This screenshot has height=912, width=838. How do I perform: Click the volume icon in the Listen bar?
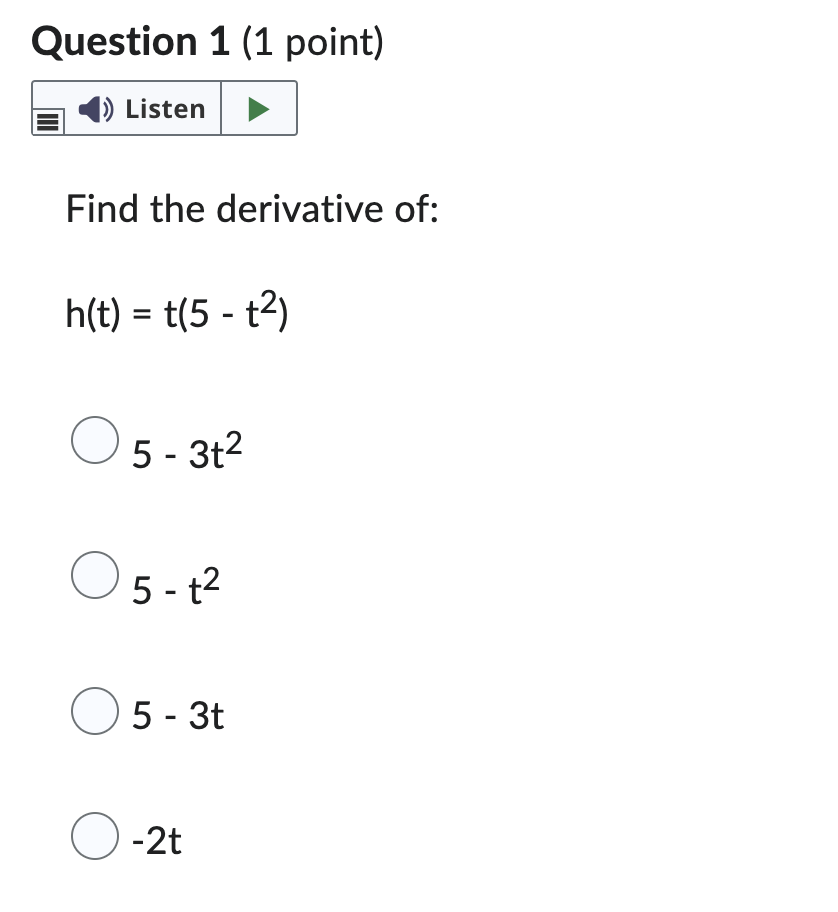[95, 108]
